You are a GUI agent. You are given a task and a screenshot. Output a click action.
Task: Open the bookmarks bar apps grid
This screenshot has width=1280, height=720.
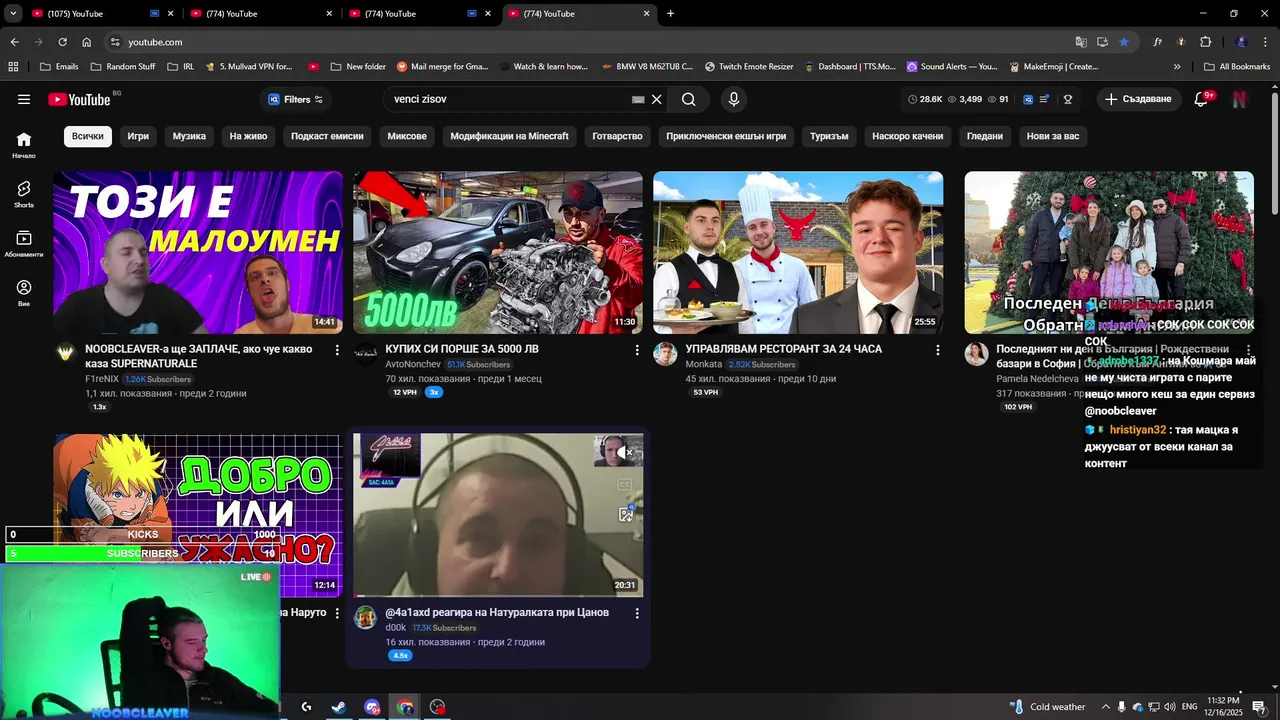13,67
